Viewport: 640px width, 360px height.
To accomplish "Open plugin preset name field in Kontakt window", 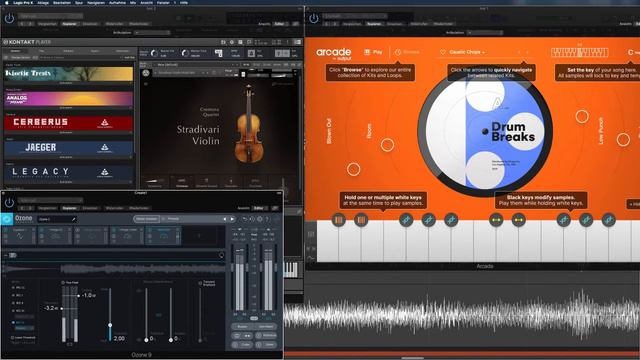I will [51, 16].
